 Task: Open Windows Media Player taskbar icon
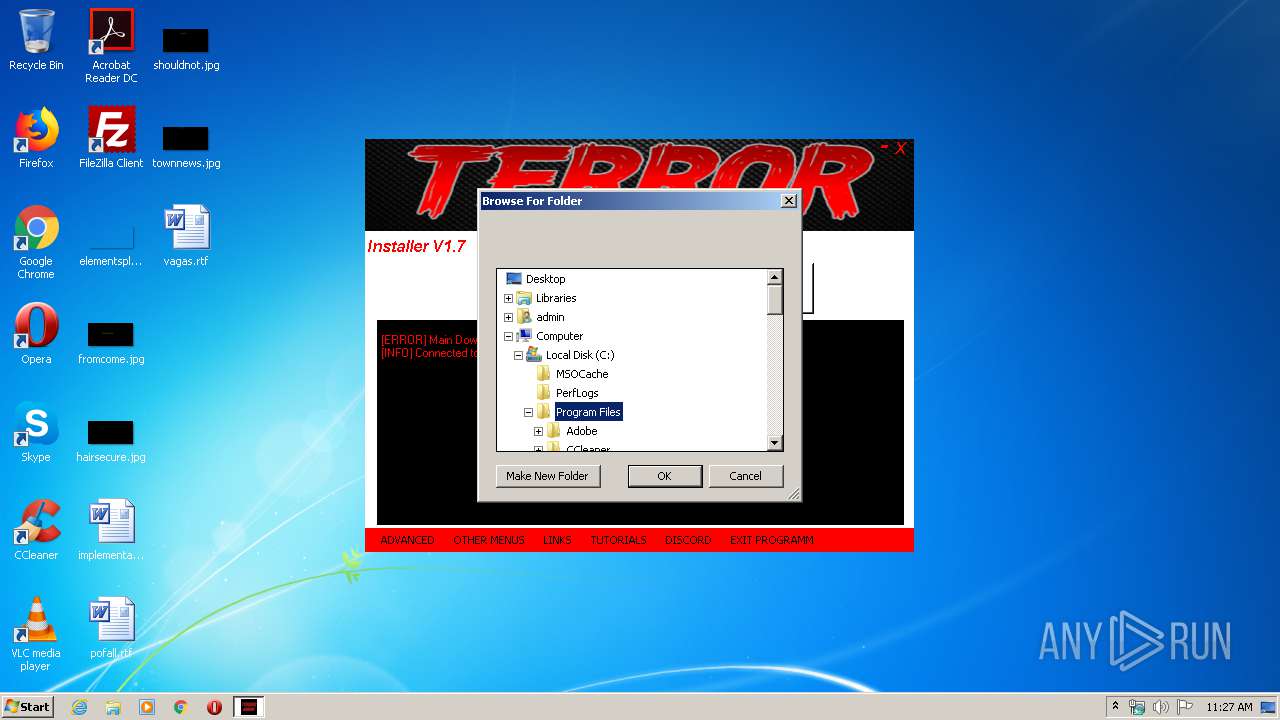coord(147,707)
